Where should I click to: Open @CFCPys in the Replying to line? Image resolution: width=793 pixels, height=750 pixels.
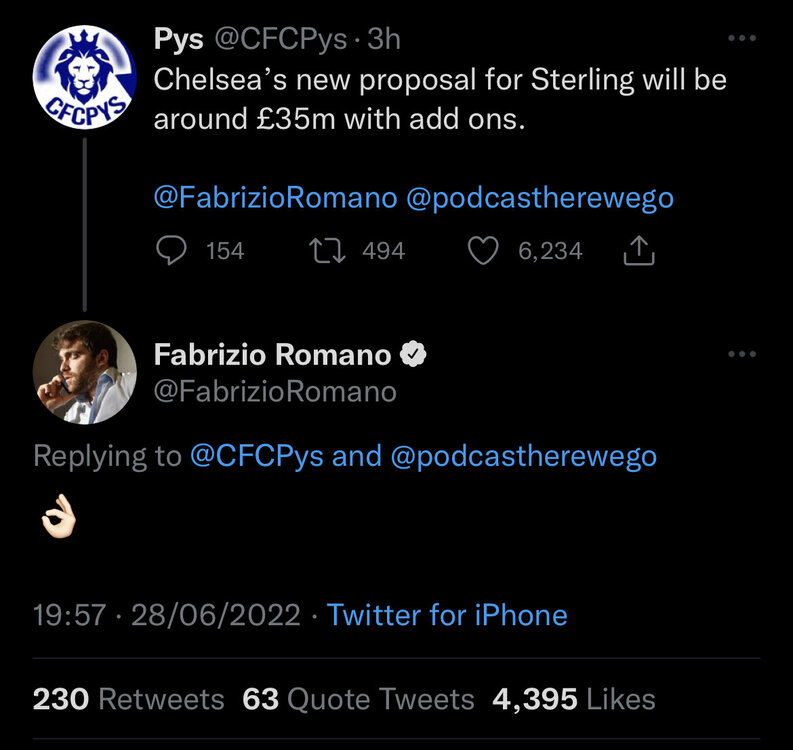(257, 456)
